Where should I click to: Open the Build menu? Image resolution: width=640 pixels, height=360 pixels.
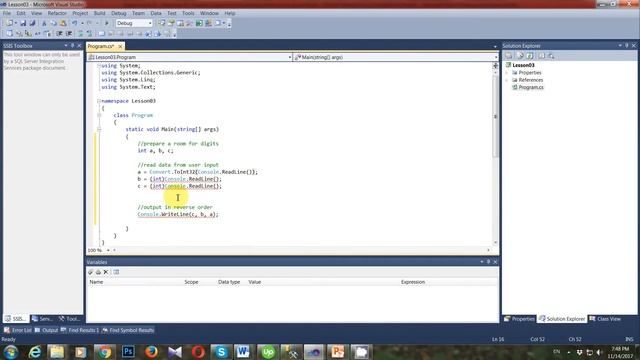(x=99, y=13)
